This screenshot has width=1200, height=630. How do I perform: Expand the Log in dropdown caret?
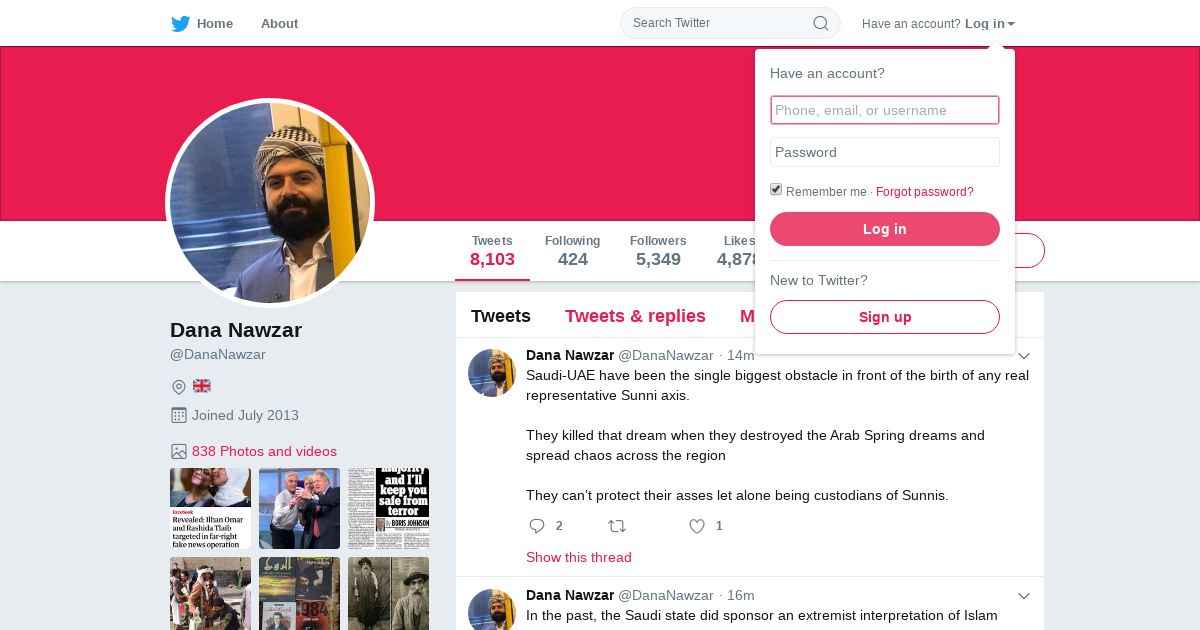pos(1011,24)
